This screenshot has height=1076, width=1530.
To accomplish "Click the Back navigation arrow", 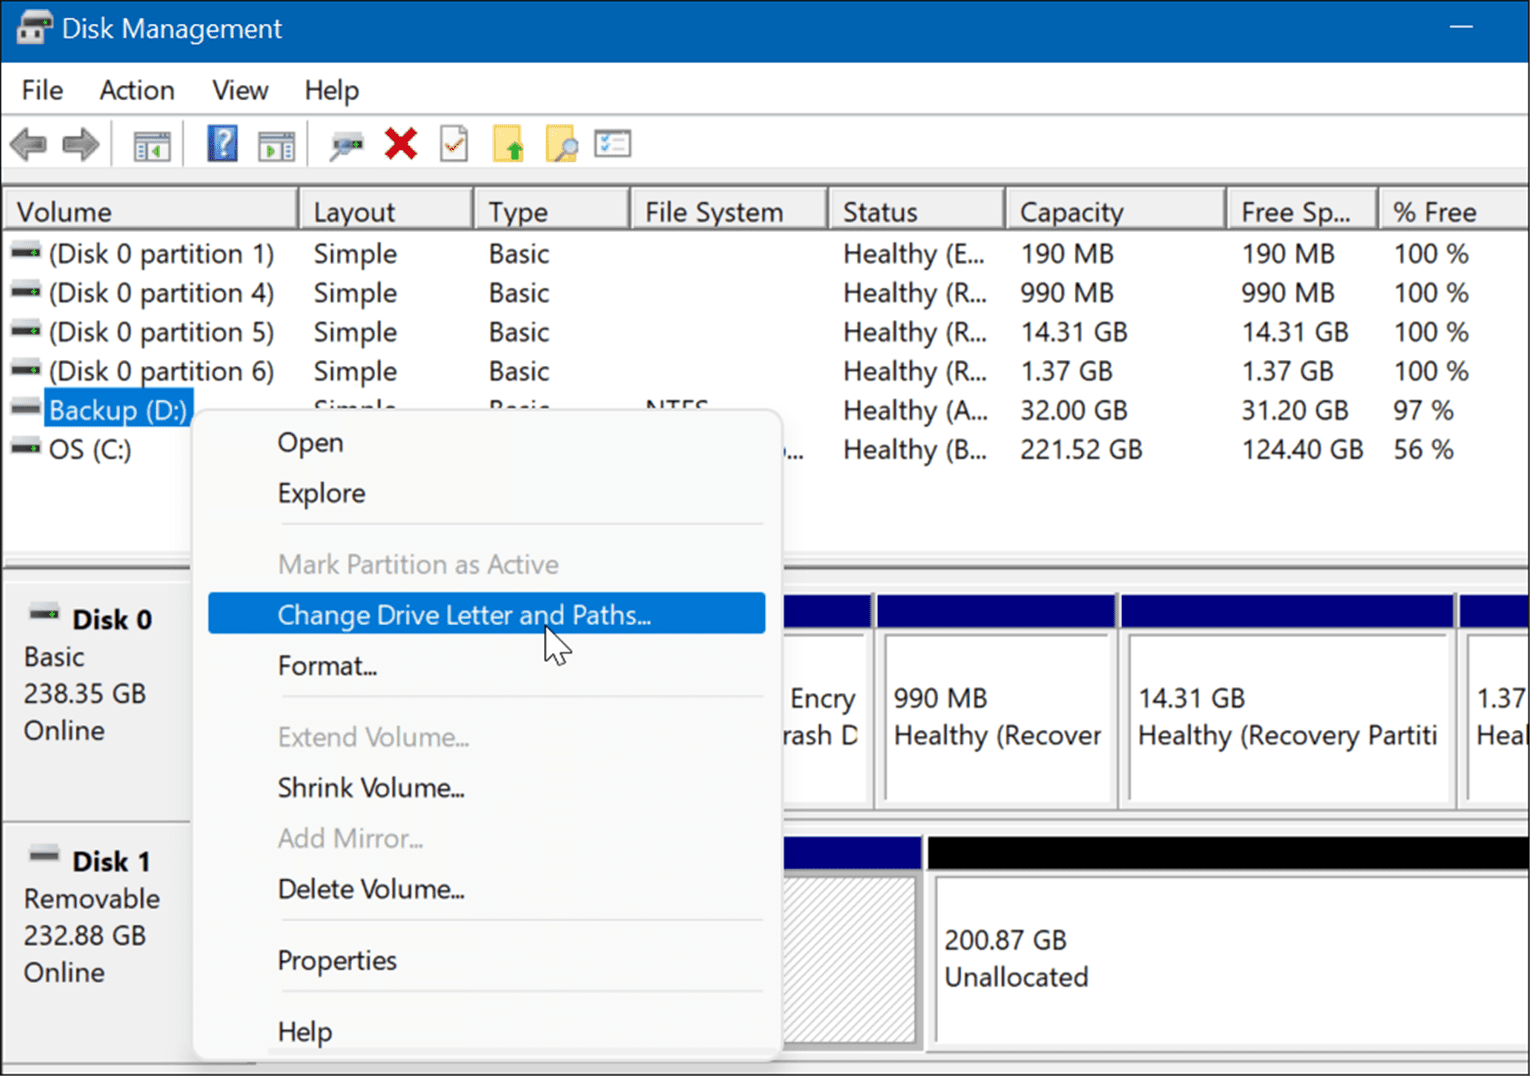I will (28, 143).
